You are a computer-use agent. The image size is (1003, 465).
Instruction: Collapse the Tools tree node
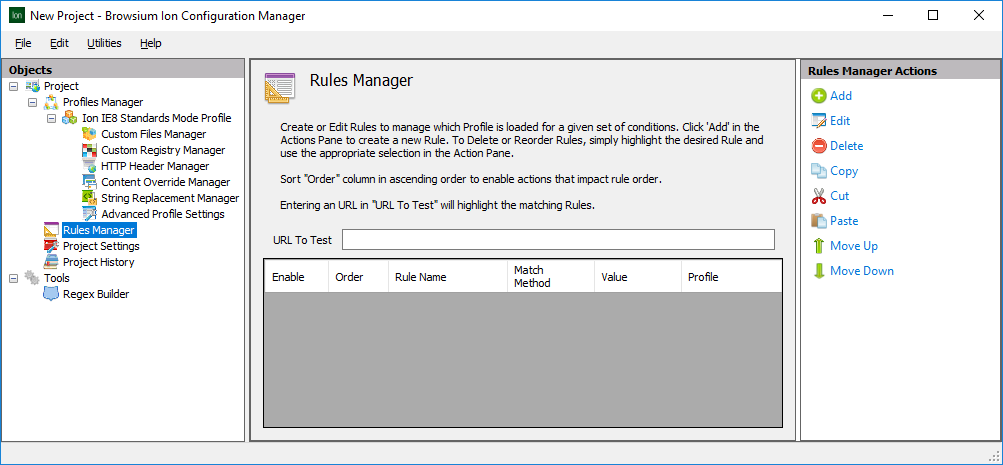coord(13,278)
